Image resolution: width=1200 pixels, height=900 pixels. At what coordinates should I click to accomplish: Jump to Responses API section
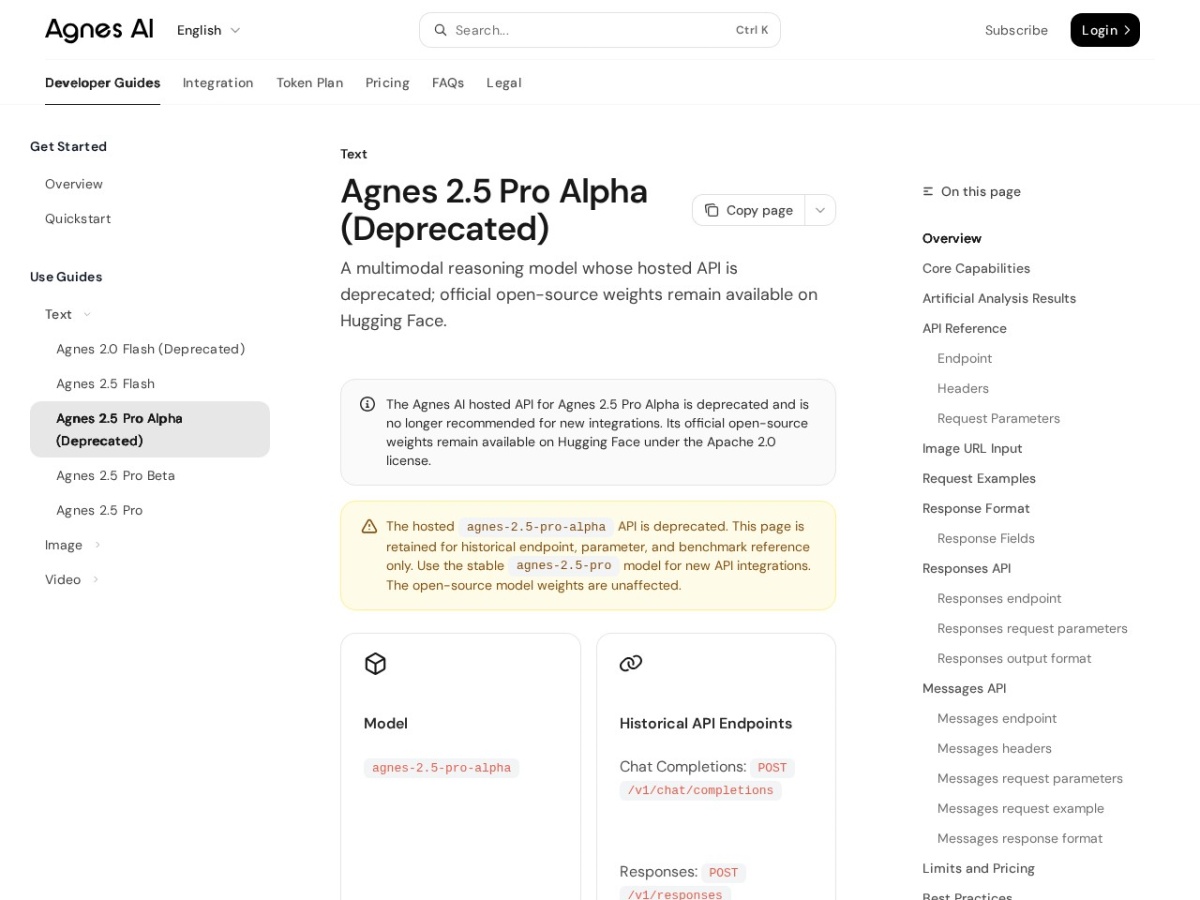(966, 568)
